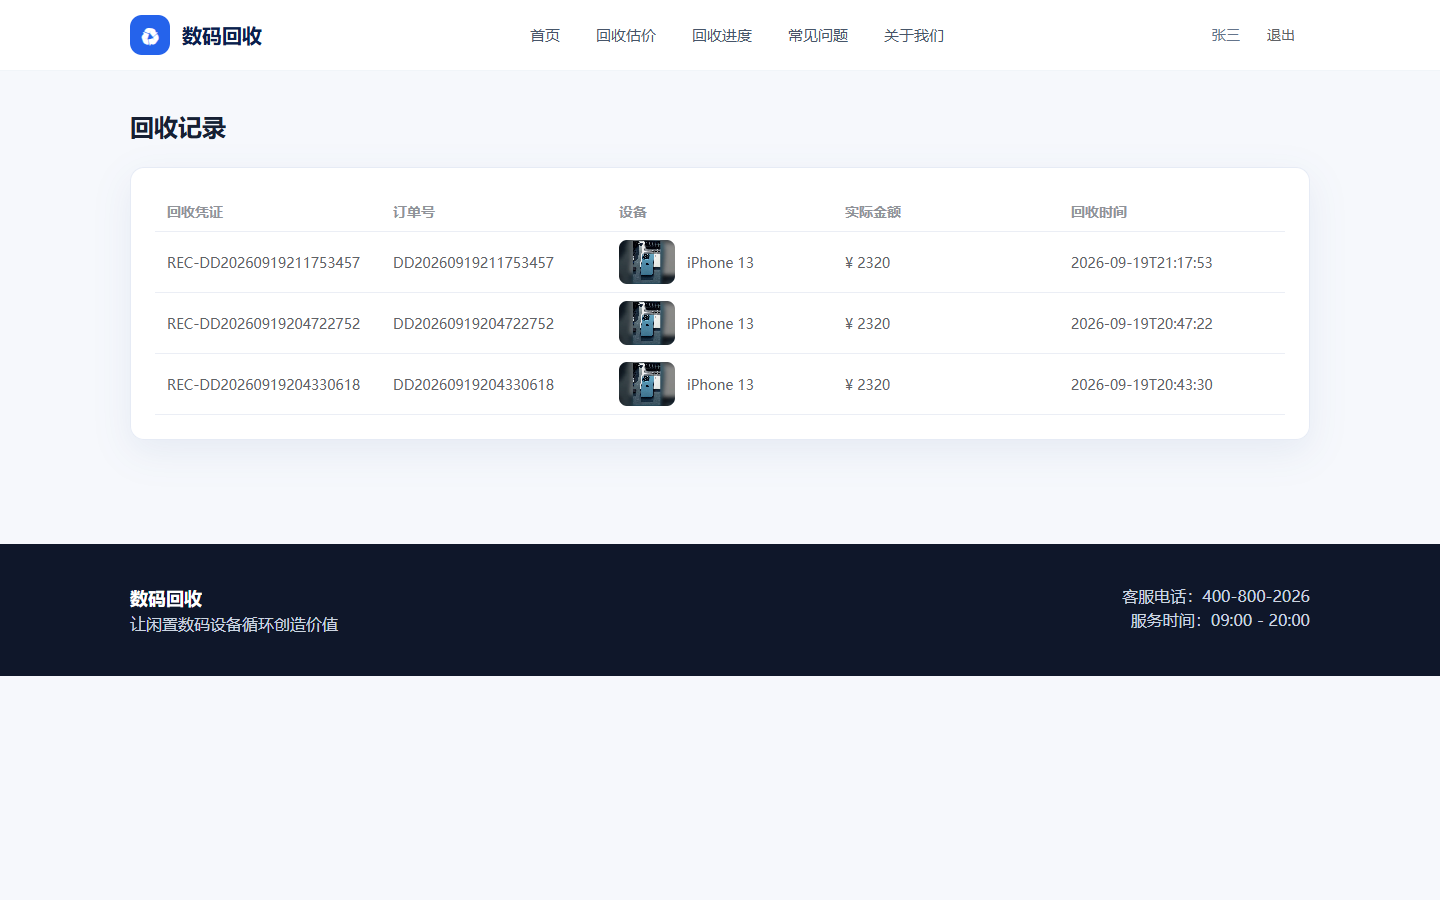Click the 回收凭证 column header
Image resolution: width=1440 pixels, height=900 pixels.
195,212
